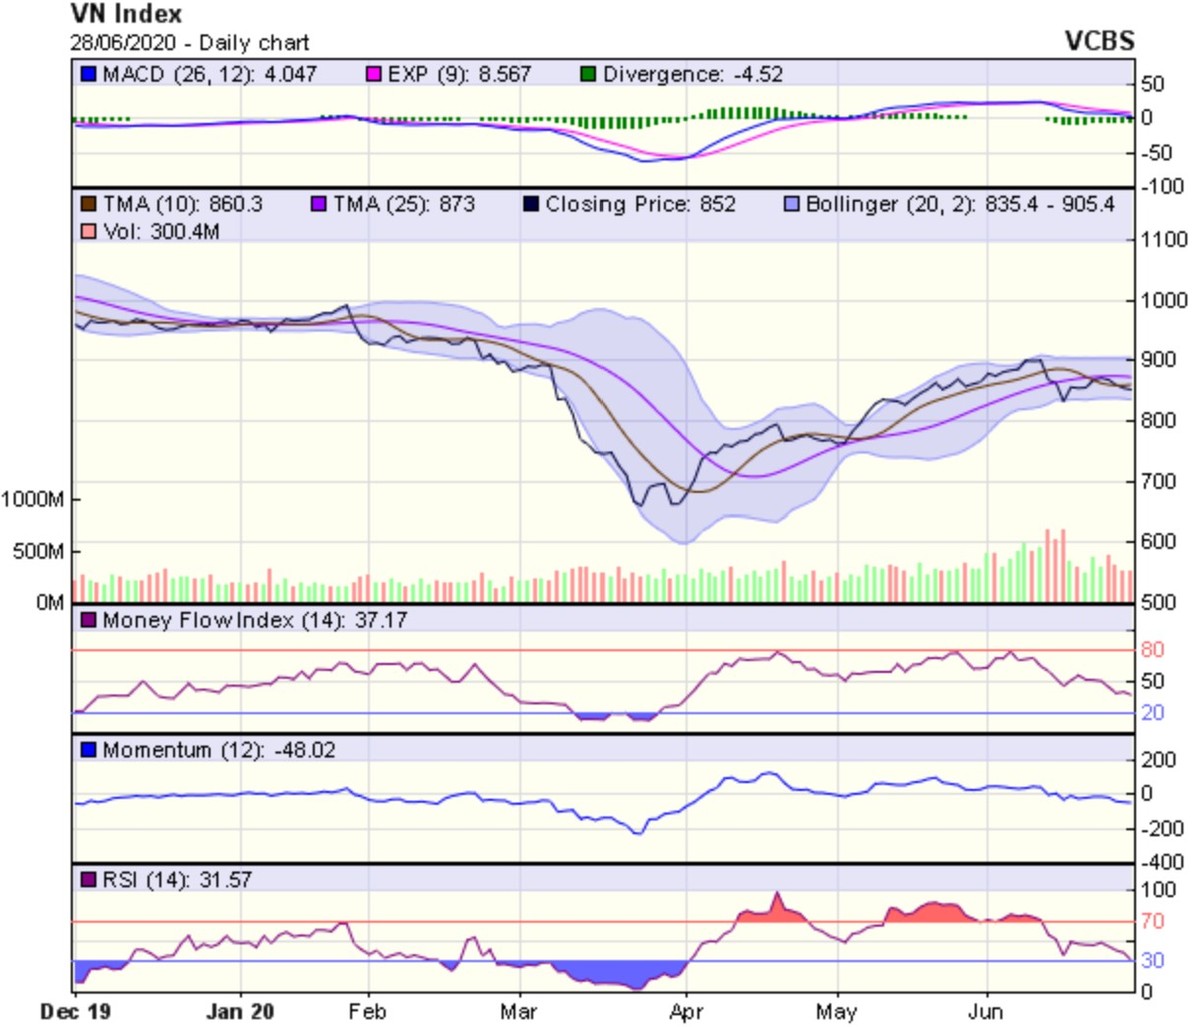Viewport: 1200px width, 1027px height.
Task: Select the Apr date axis label
Action: point(686,1011)
